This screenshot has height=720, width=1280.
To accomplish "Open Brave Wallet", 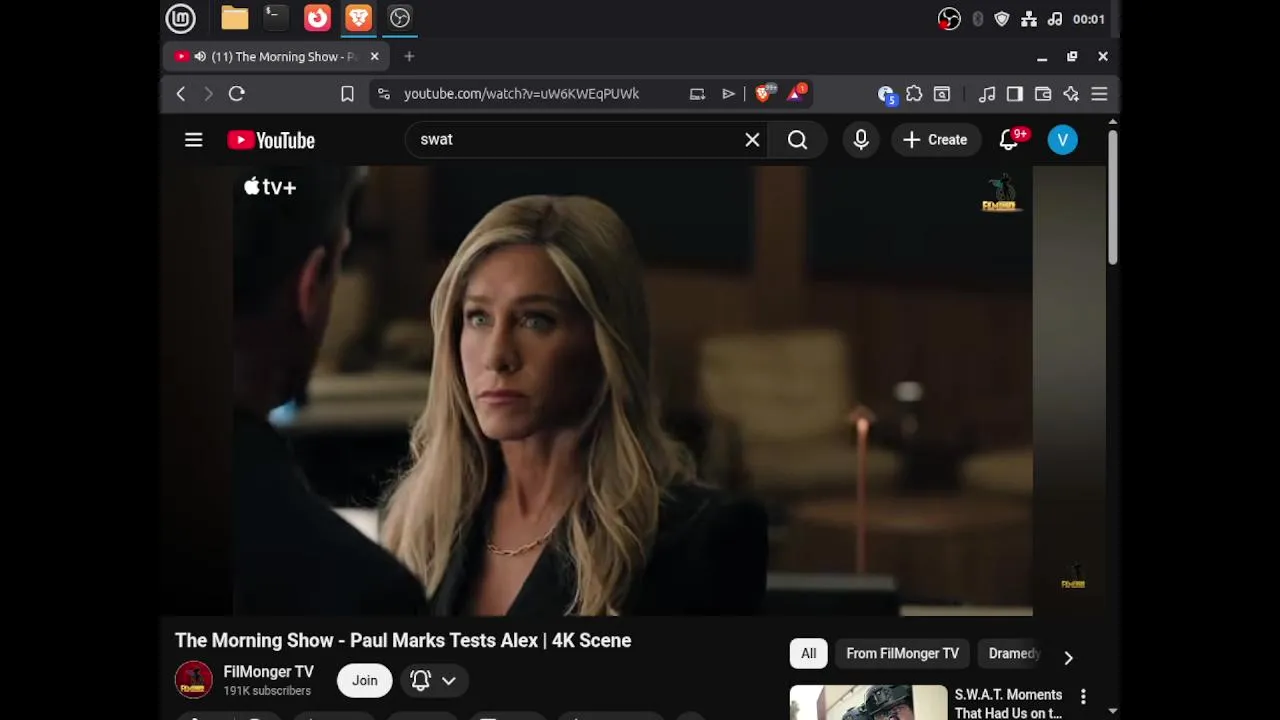I will 1043,94.
